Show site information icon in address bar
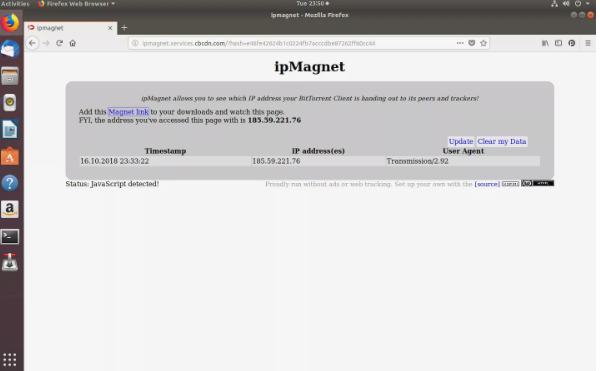Image resolution: width=600 pixels, height=371 pixels. pyautogui.click(x=135, y=43)
